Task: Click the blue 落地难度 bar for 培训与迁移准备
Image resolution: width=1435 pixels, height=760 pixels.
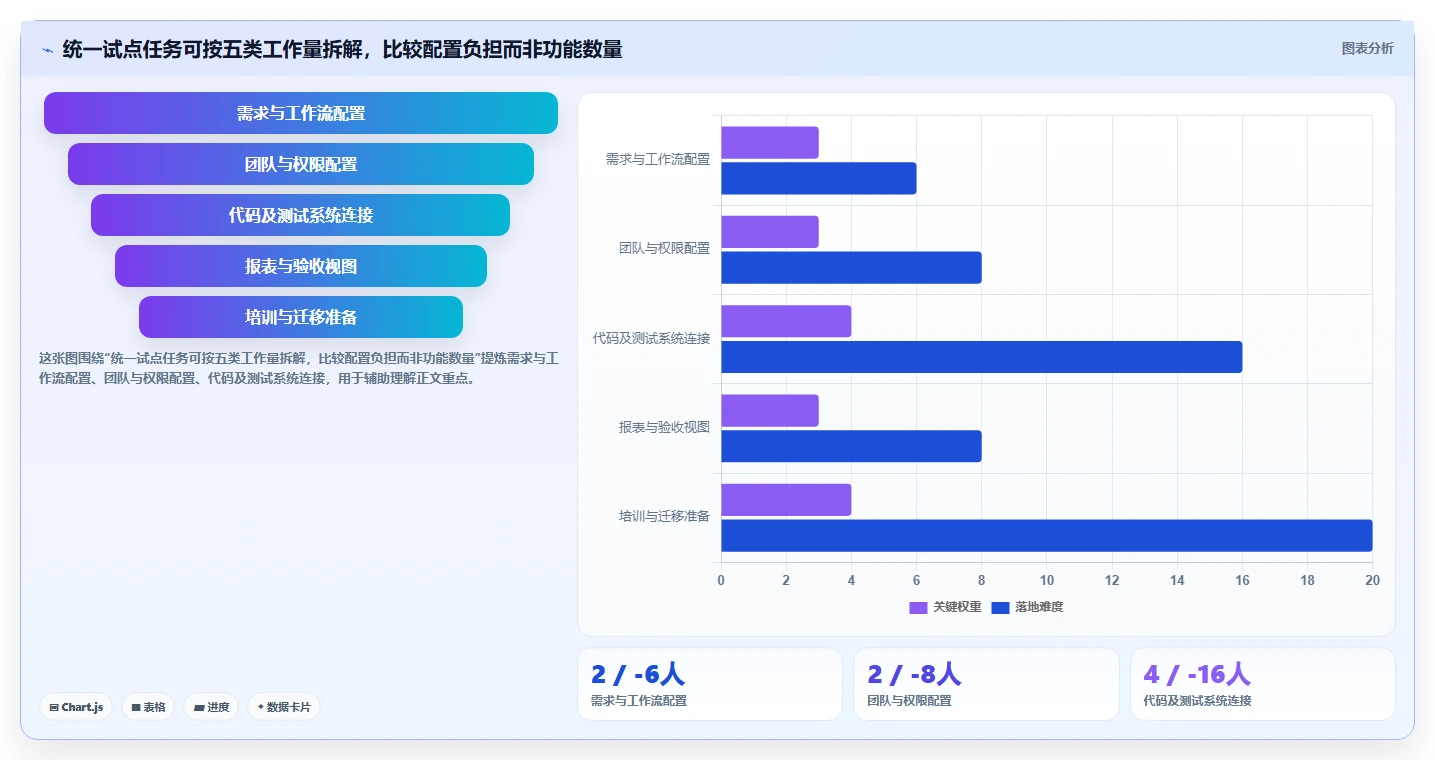Action: click(x=1047, y=536)
